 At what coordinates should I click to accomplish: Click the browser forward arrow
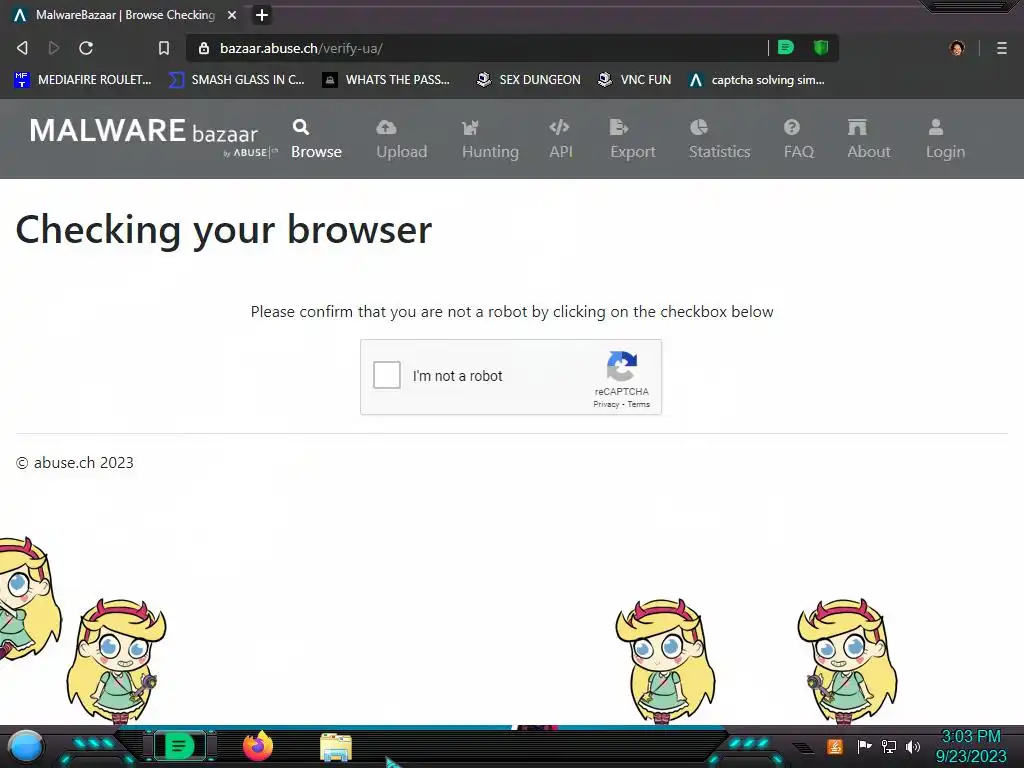(x=54, y=48)
